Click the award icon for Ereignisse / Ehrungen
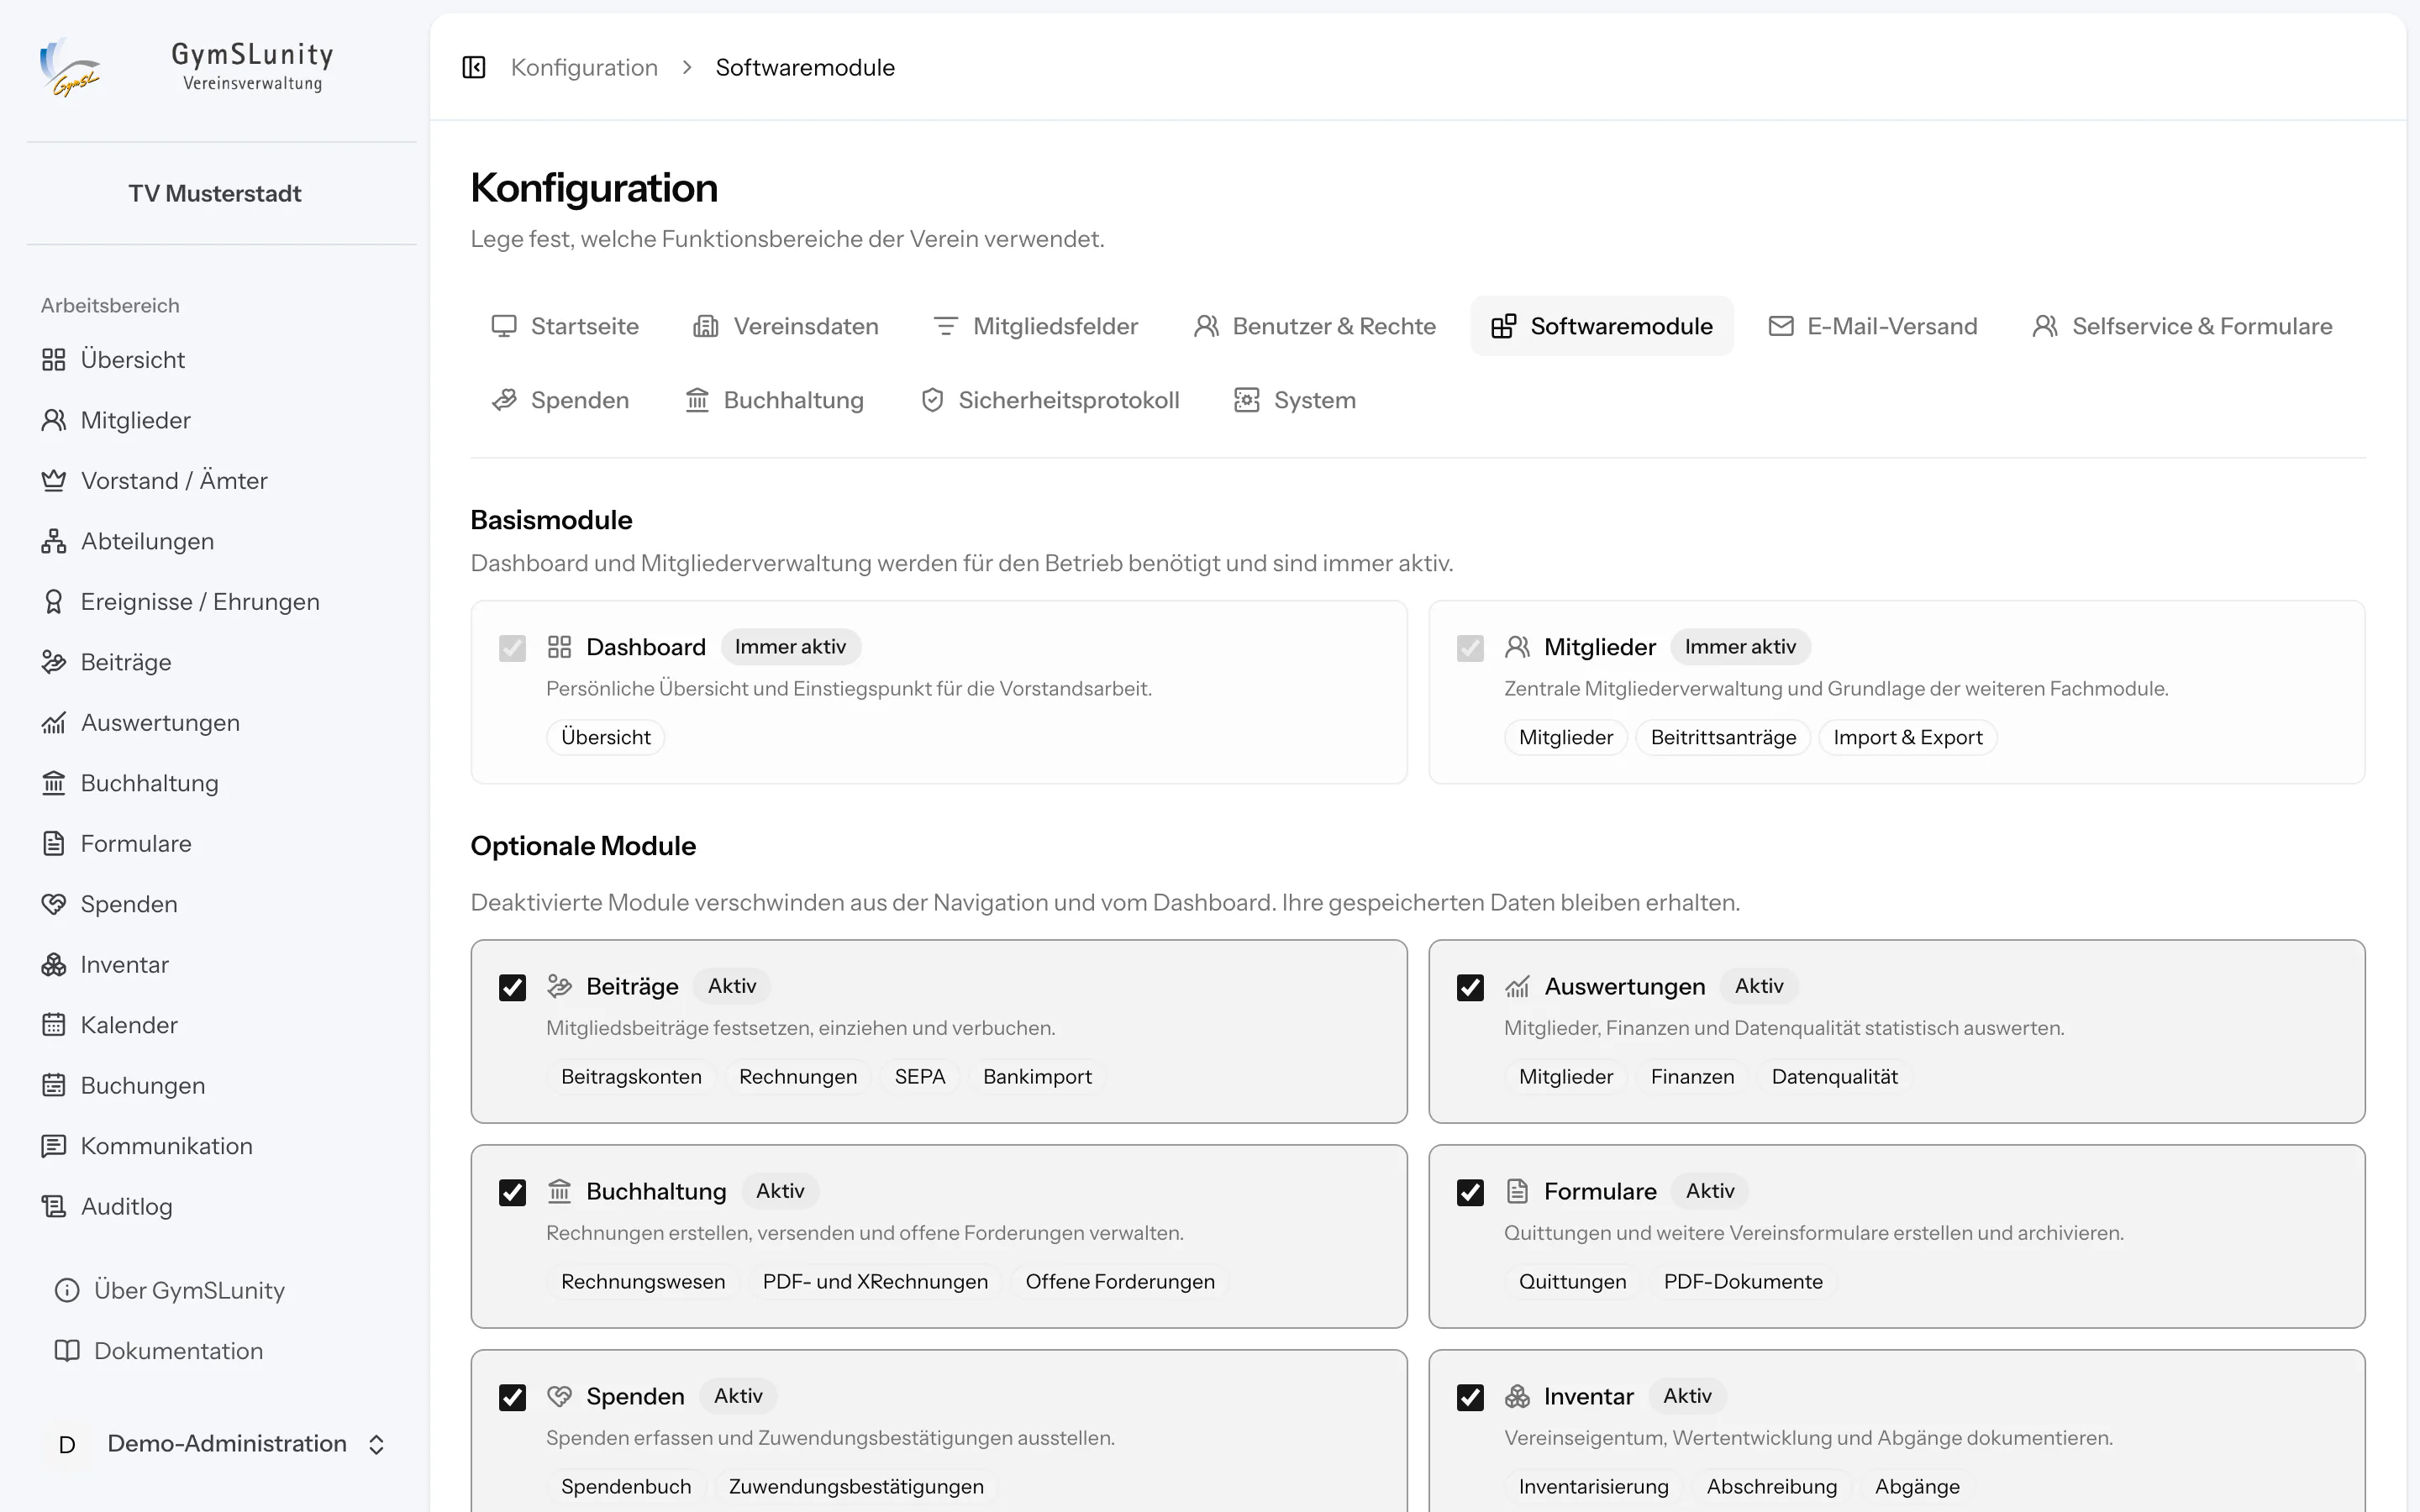Viewport: 2420px width, 1512px height. pyautogui.click(x=54, y=602)
